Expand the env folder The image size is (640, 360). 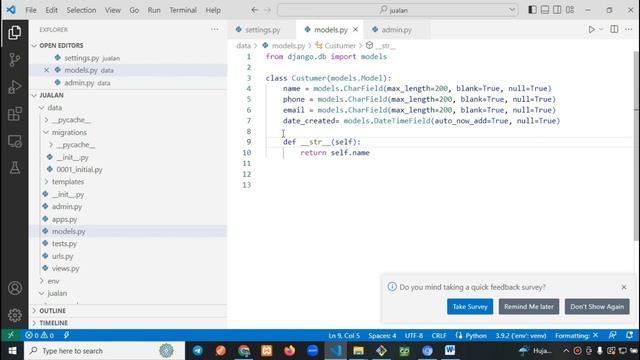coord(42,281)
